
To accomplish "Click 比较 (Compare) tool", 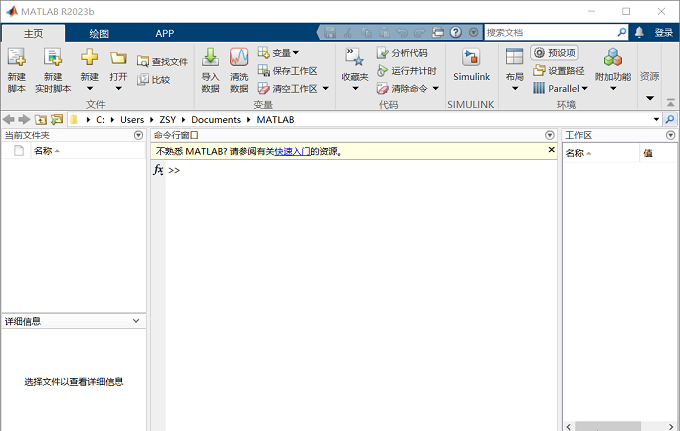I will pos(154,80).
